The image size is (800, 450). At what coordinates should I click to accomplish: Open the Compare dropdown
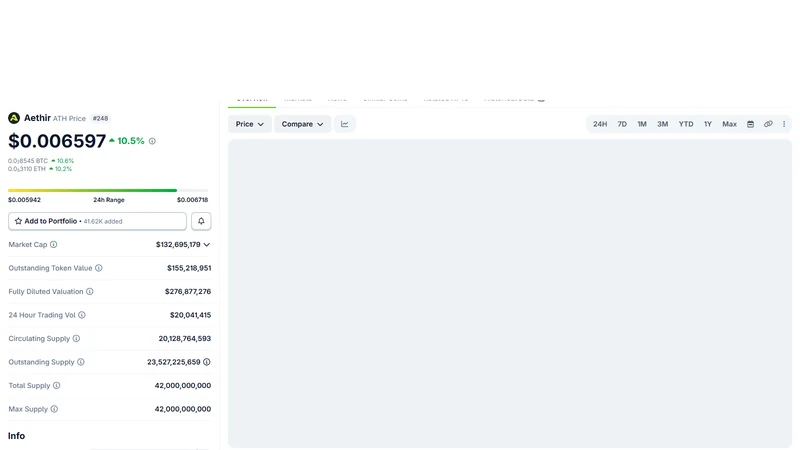coord(303,124)
